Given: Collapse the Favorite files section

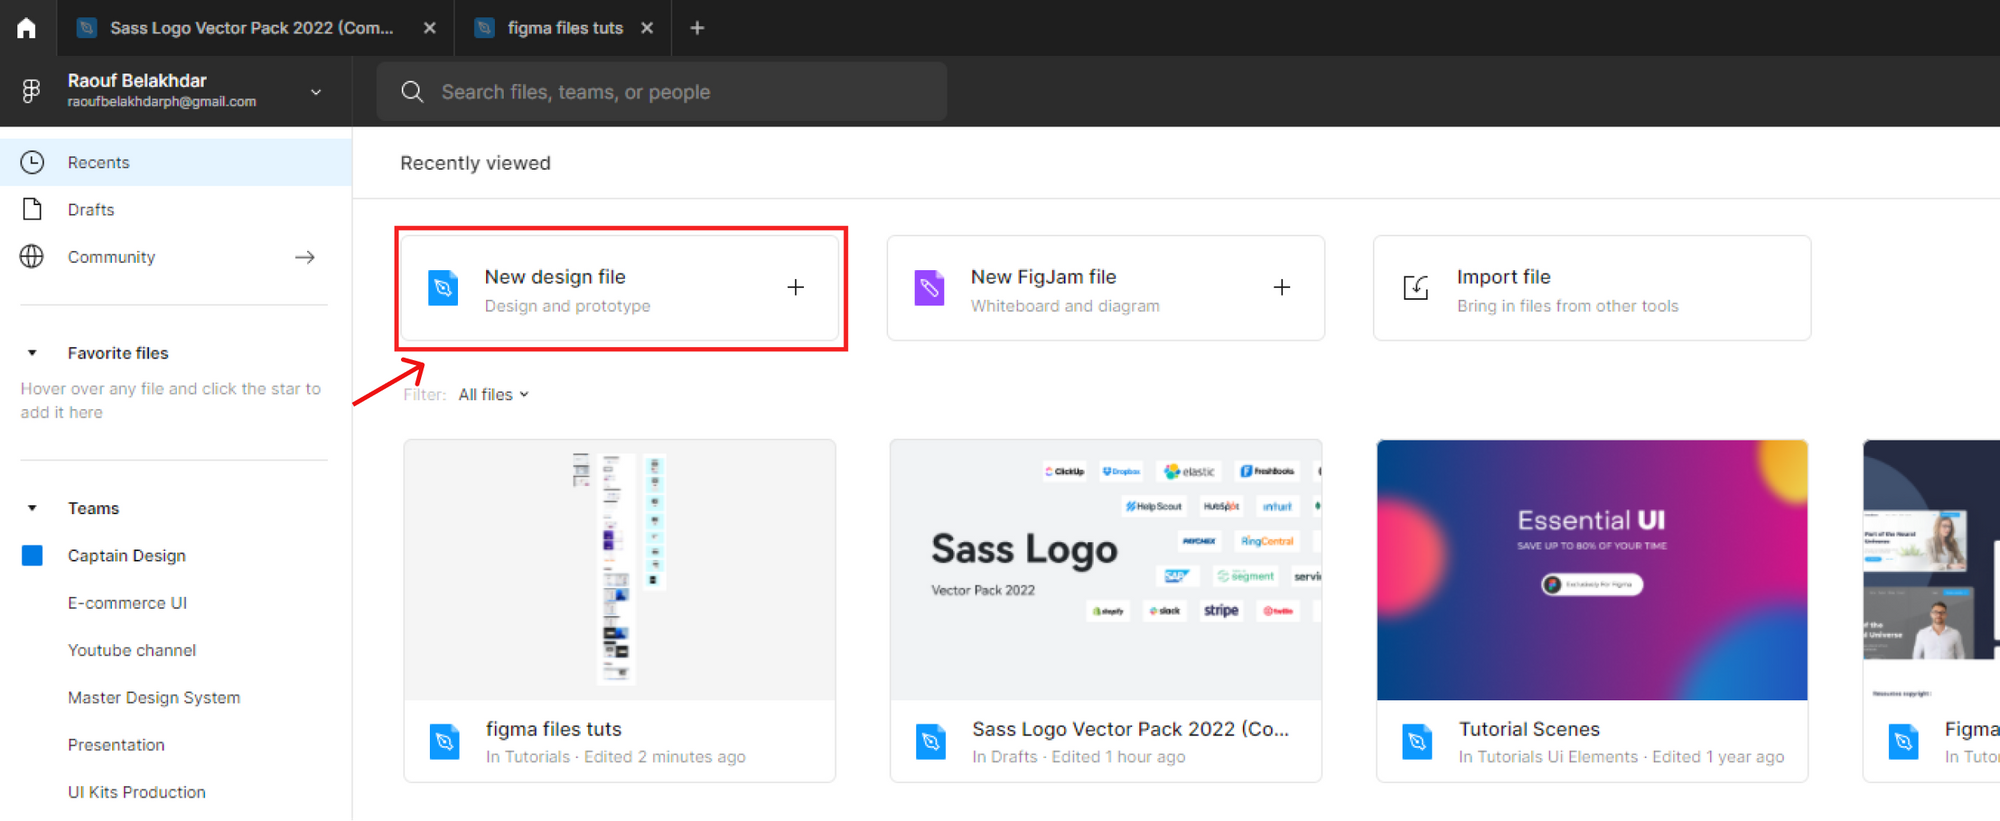Looking at the screenshot, I should coord(32,353).
